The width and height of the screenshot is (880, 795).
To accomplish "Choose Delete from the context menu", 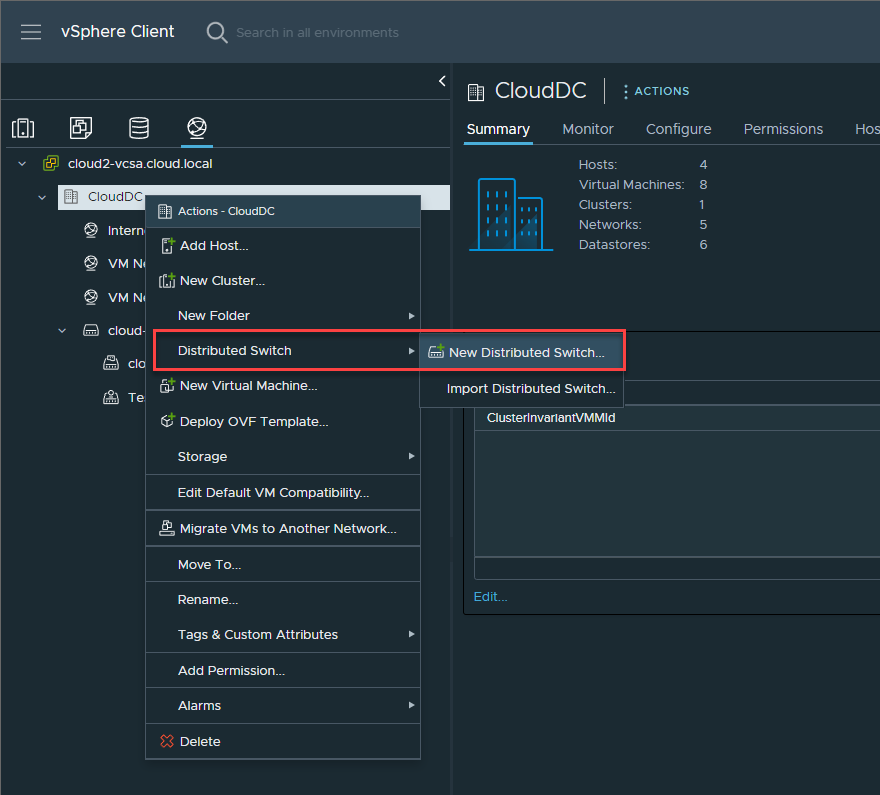I will (283, 741).
